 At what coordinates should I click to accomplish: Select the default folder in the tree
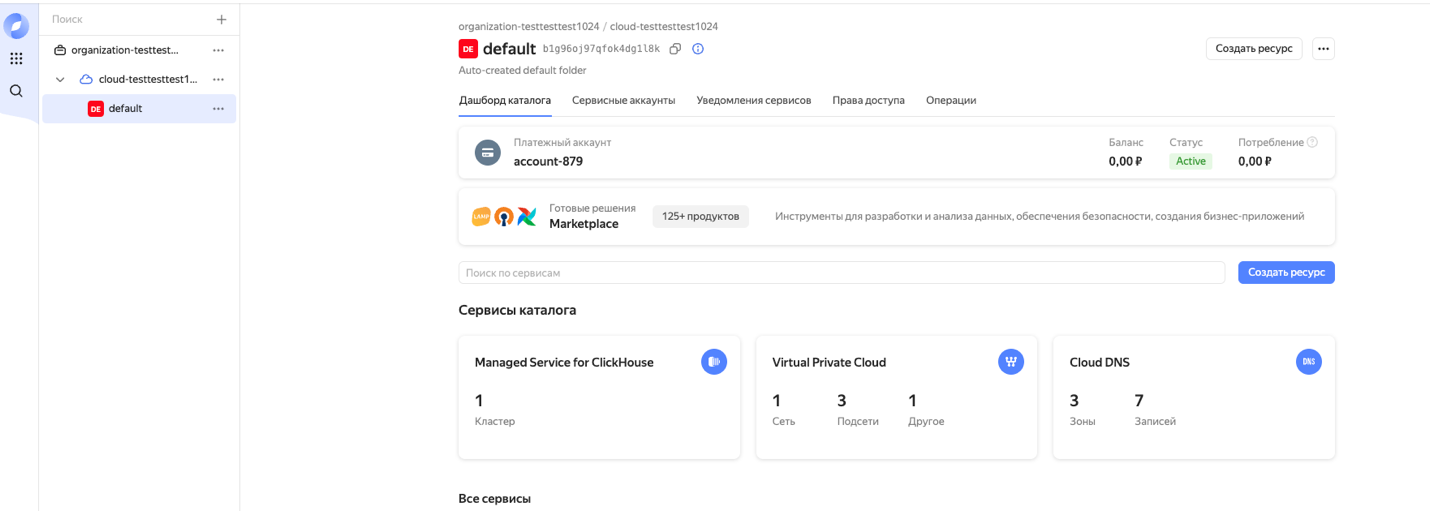(x=139, y=108)
